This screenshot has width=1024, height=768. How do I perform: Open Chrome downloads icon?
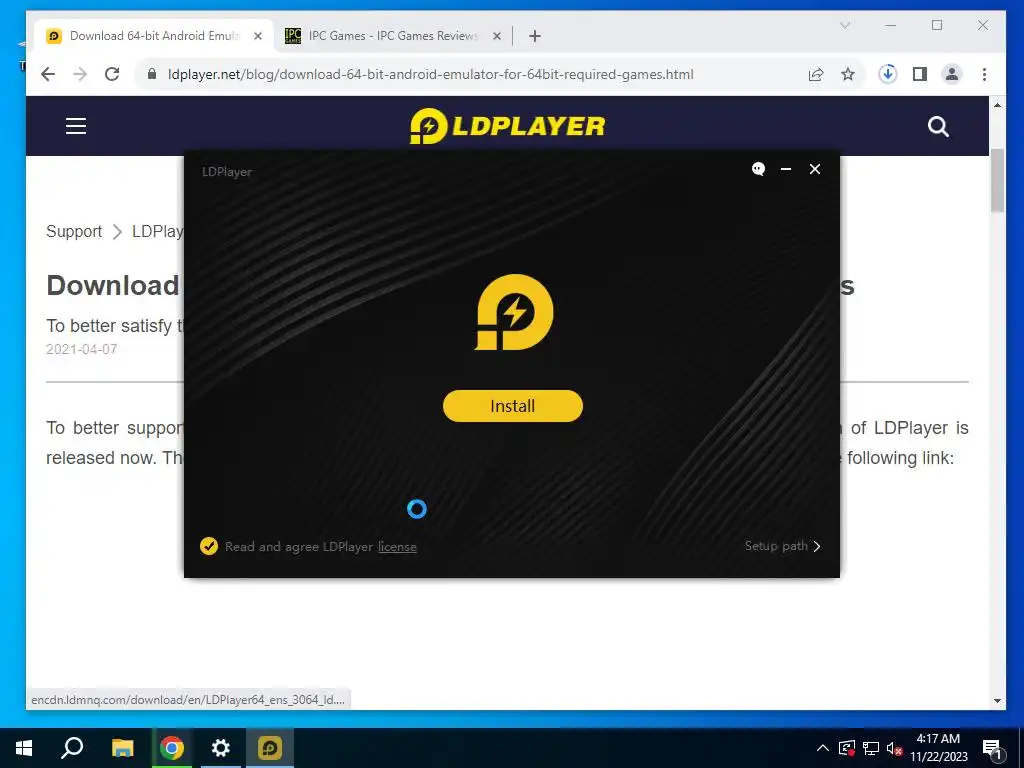[x=888, y=74]
